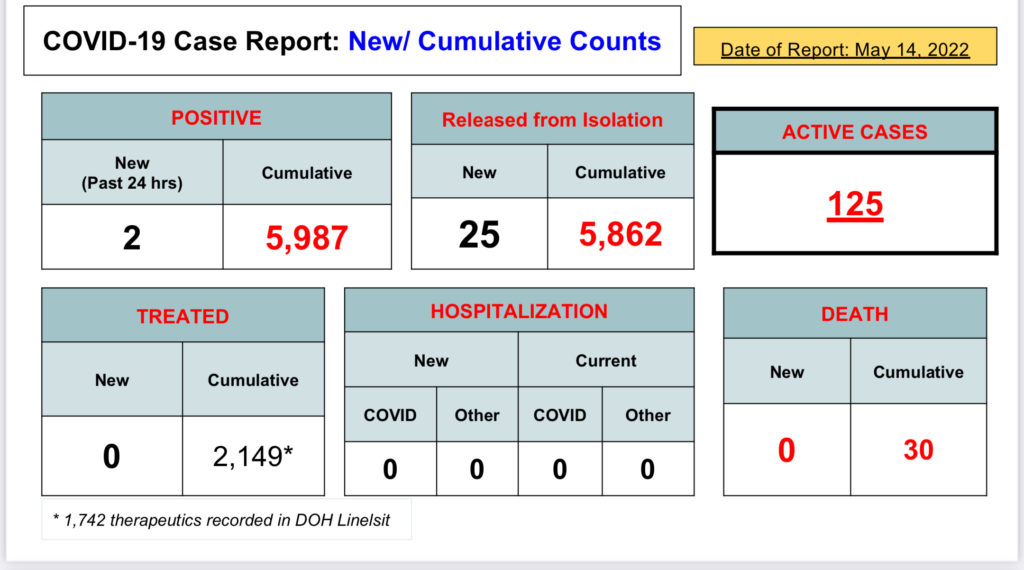Select cumulative released value "5,862"
1024x570 pixels.
[x=620, y=234]
